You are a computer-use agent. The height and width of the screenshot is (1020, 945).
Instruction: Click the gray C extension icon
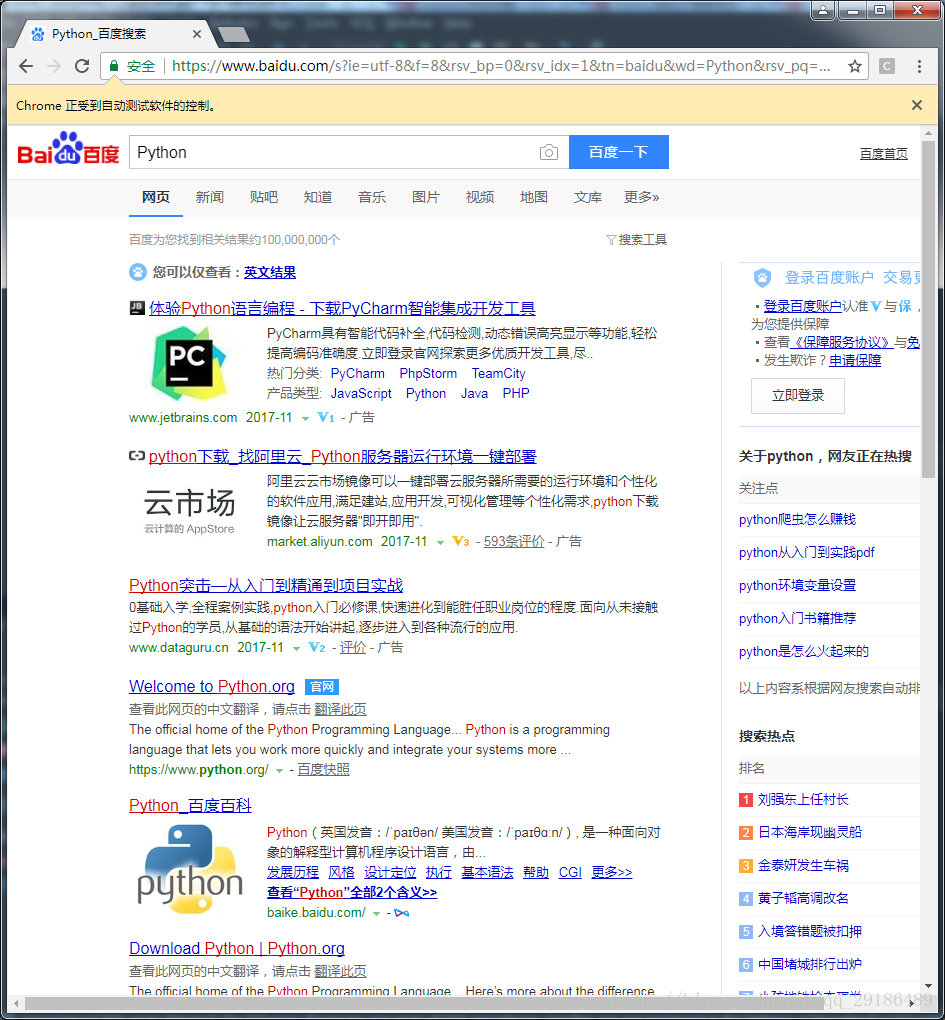tap(886, 66)
